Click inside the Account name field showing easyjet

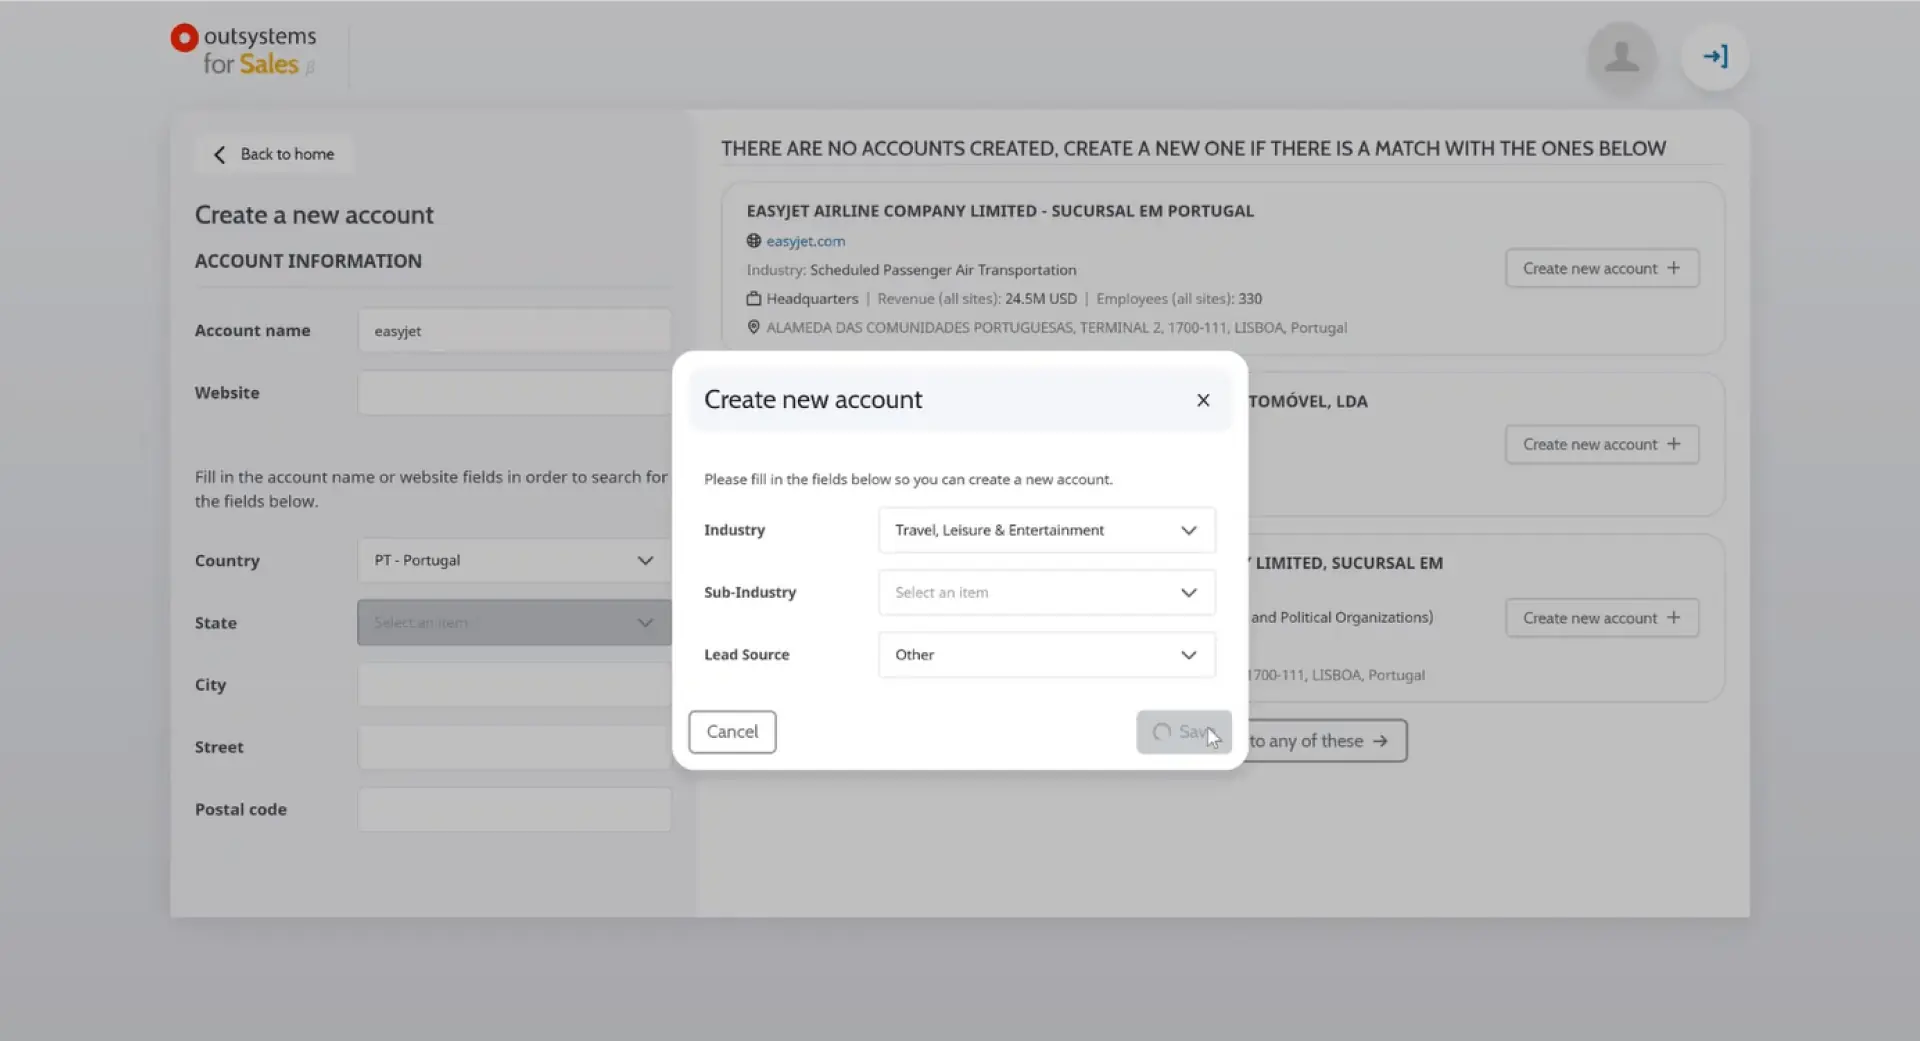click(513, 330)
